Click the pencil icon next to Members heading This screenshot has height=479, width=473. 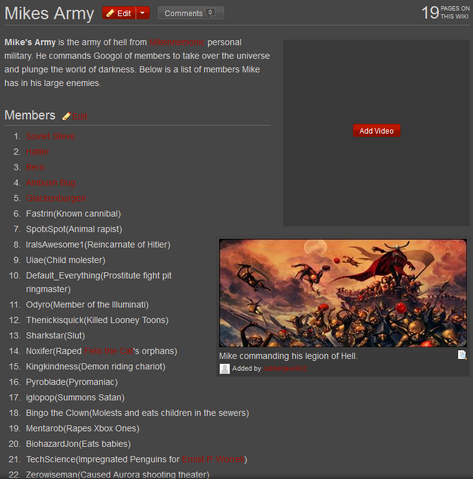pos(66,116)
